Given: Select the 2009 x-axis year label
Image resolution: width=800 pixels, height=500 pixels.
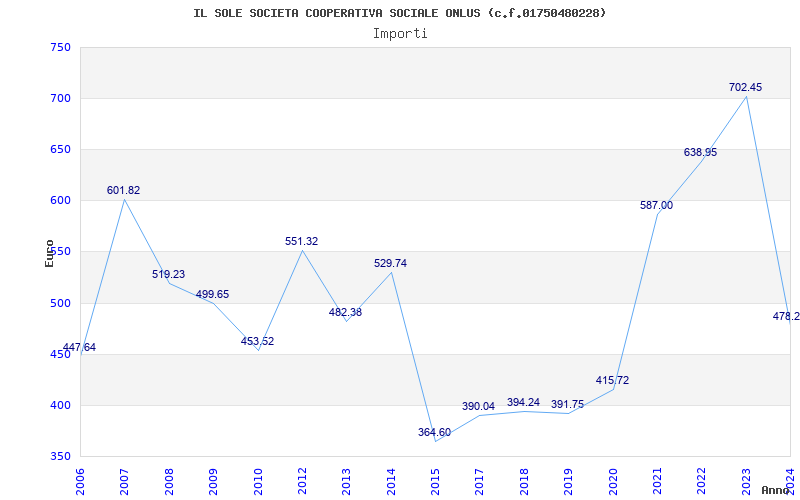Looking at the screenshot, I should 213,481.
